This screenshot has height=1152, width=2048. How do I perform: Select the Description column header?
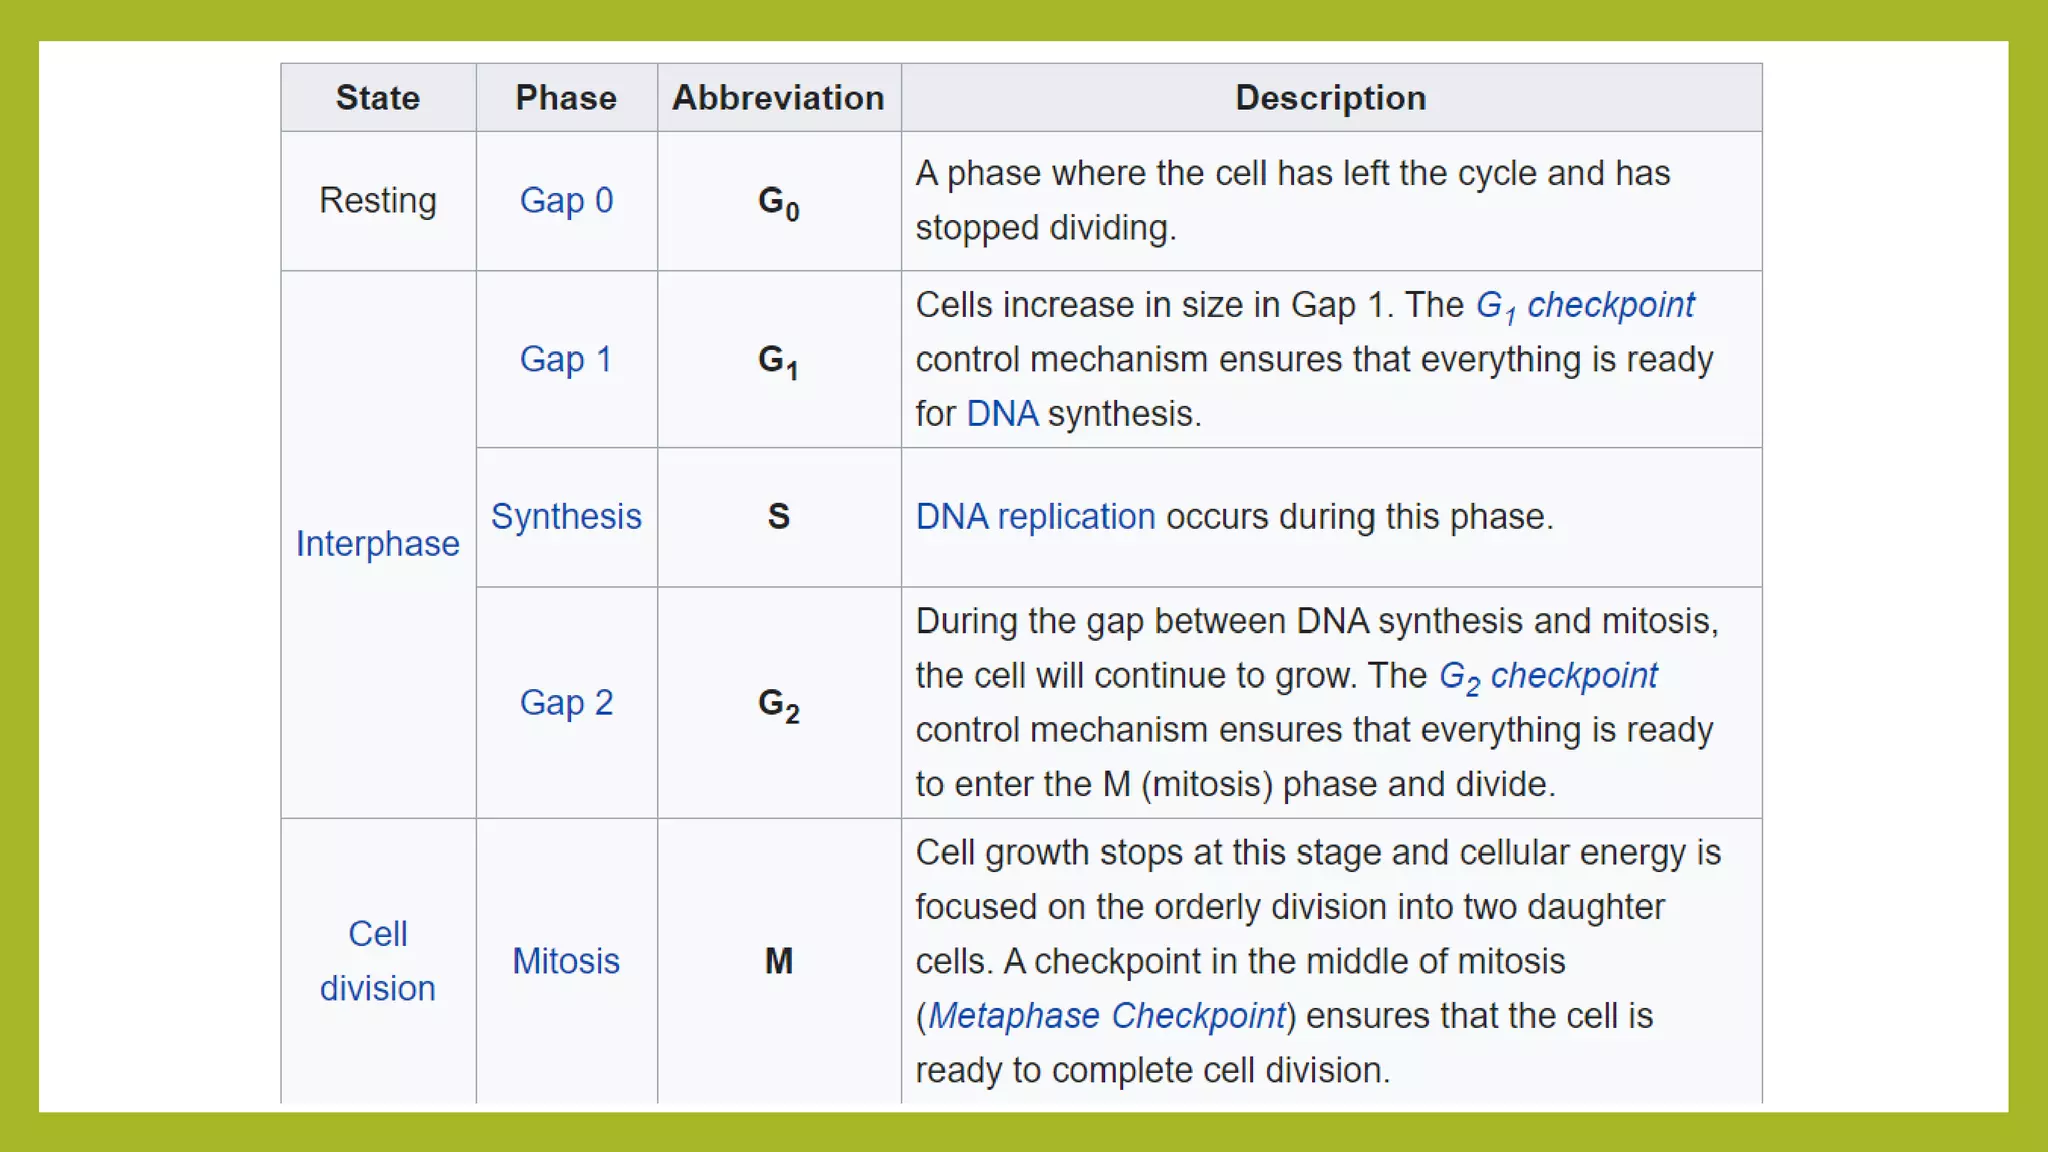(x=1330, y=98)
